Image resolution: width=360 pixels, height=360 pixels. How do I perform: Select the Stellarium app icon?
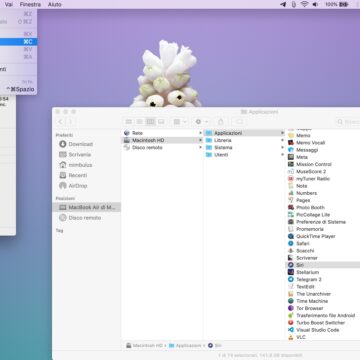click(x=291, y=272)
